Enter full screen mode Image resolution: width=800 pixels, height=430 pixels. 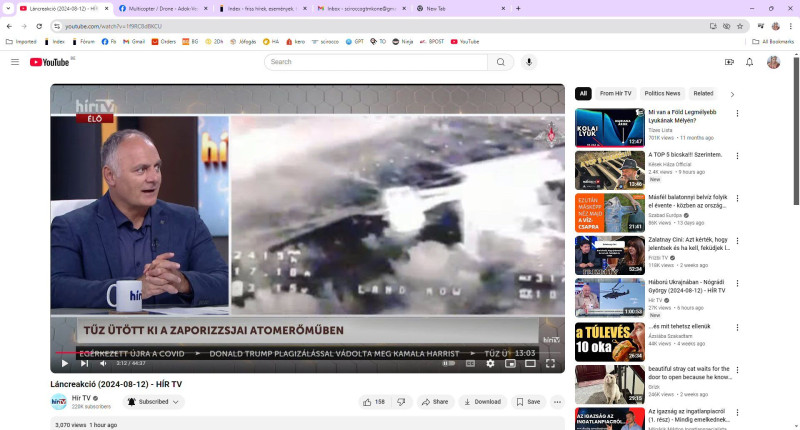point(550,363)
